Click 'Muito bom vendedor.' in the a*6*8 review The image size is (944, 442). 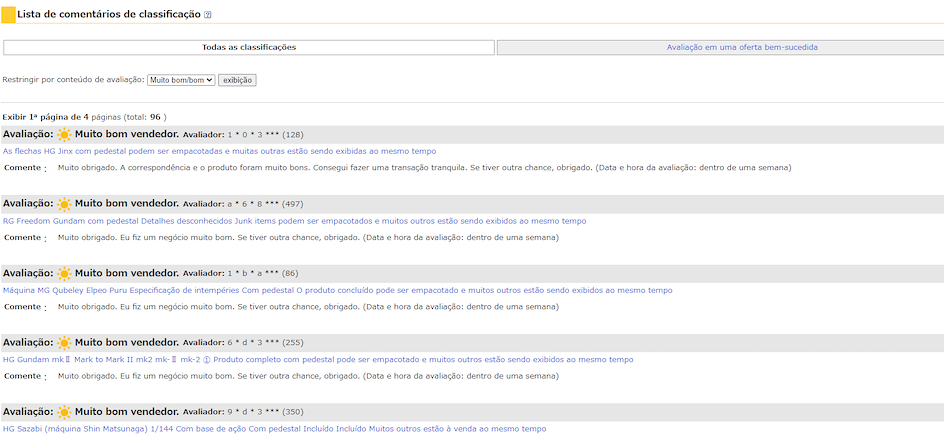[127, 204]
